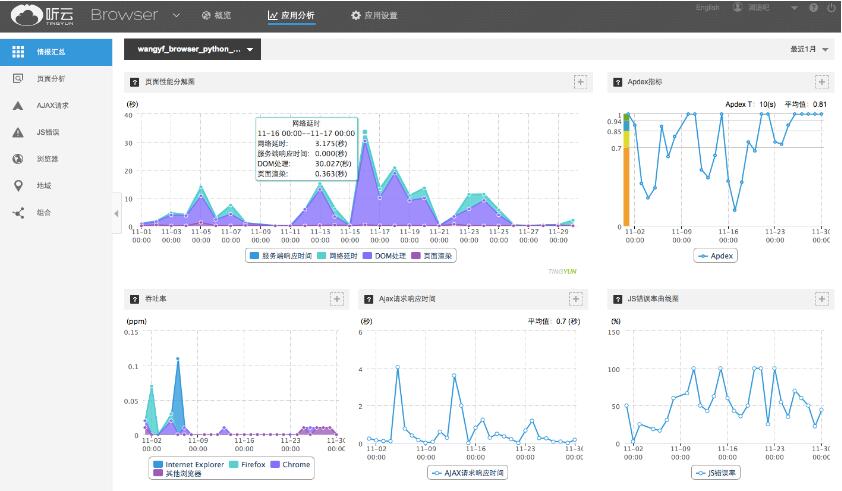This screenshot has width=842, height=491.
Task: Switch to the 概览 tab
Action: 217,16
